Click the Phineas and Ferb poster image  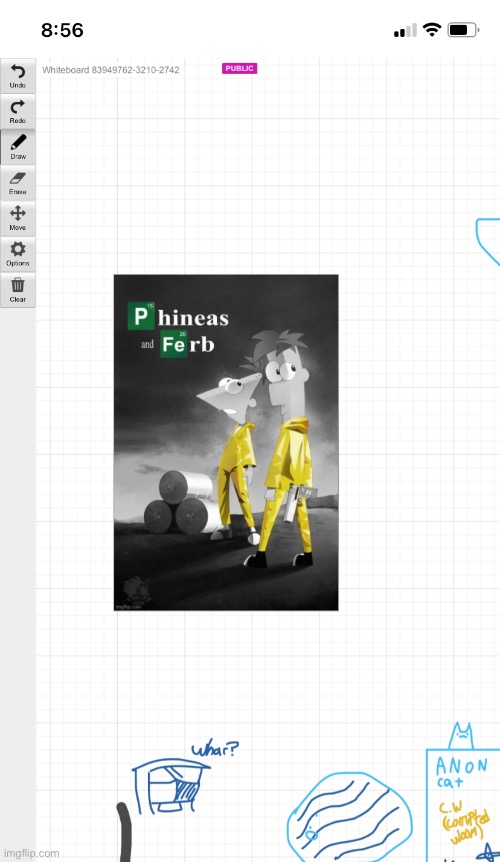[x=226, y=443]
